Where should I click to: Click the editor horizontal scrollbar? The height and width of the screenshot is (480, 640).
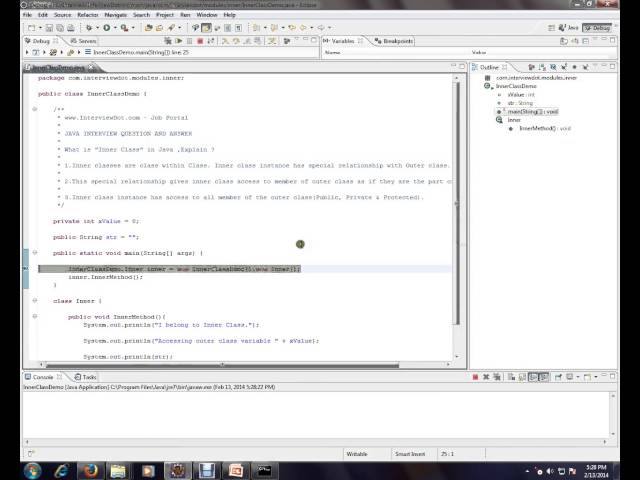tap(222, 364)
